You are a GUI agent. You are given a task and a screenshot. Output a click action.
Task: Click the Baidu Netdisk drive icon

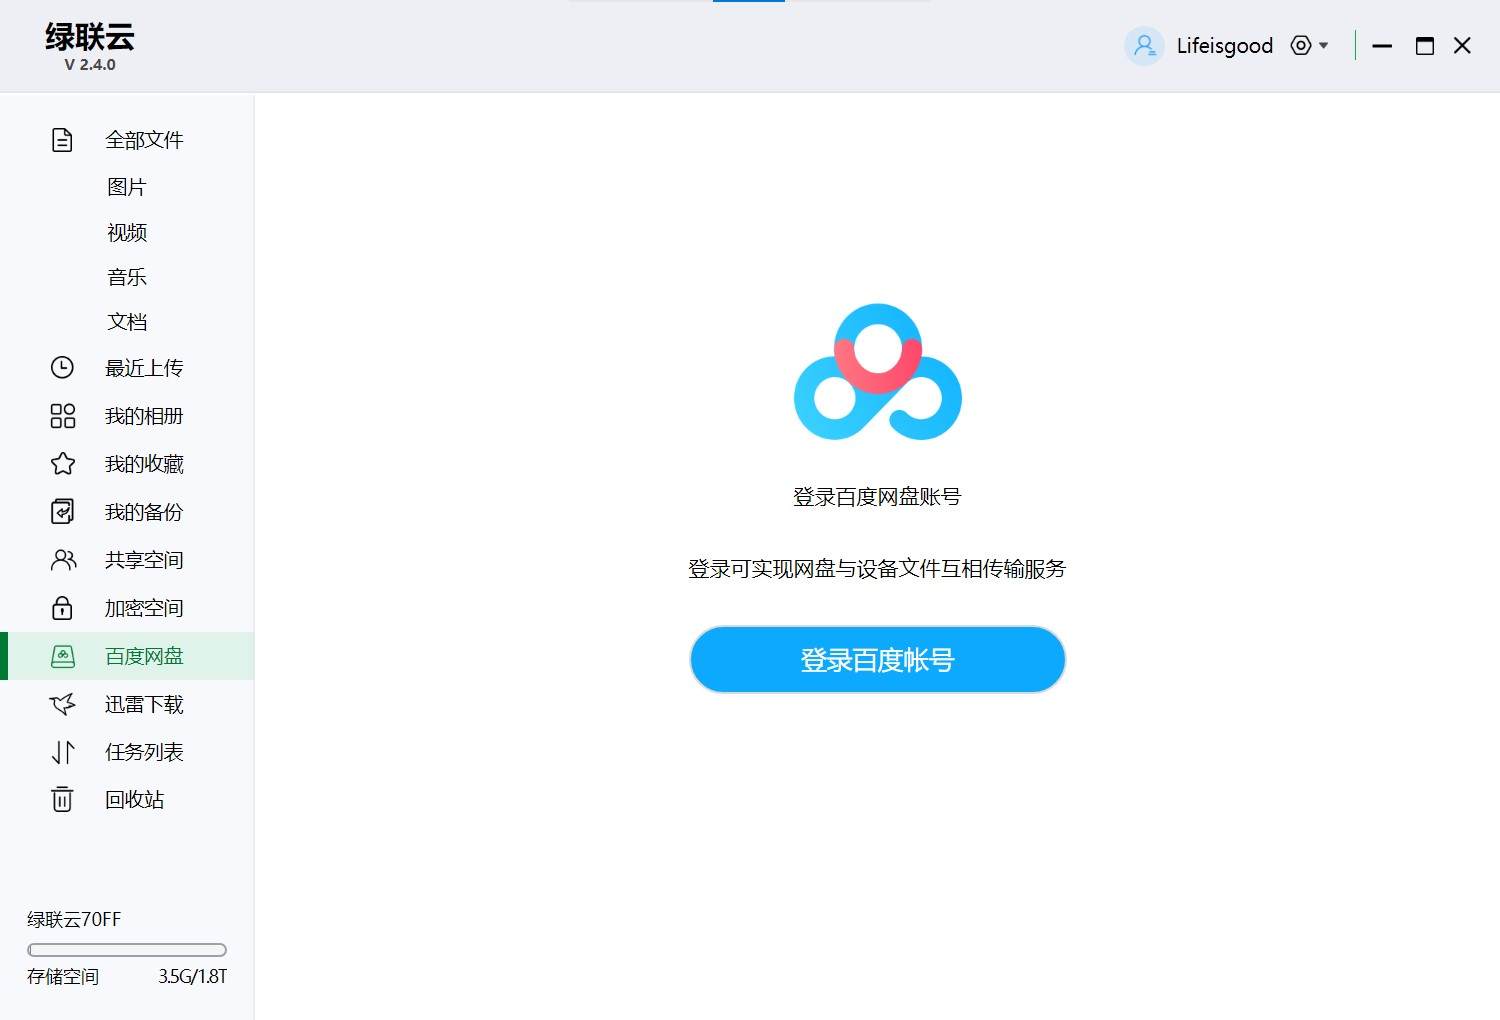pyautogui.click(x=62, y=656)
